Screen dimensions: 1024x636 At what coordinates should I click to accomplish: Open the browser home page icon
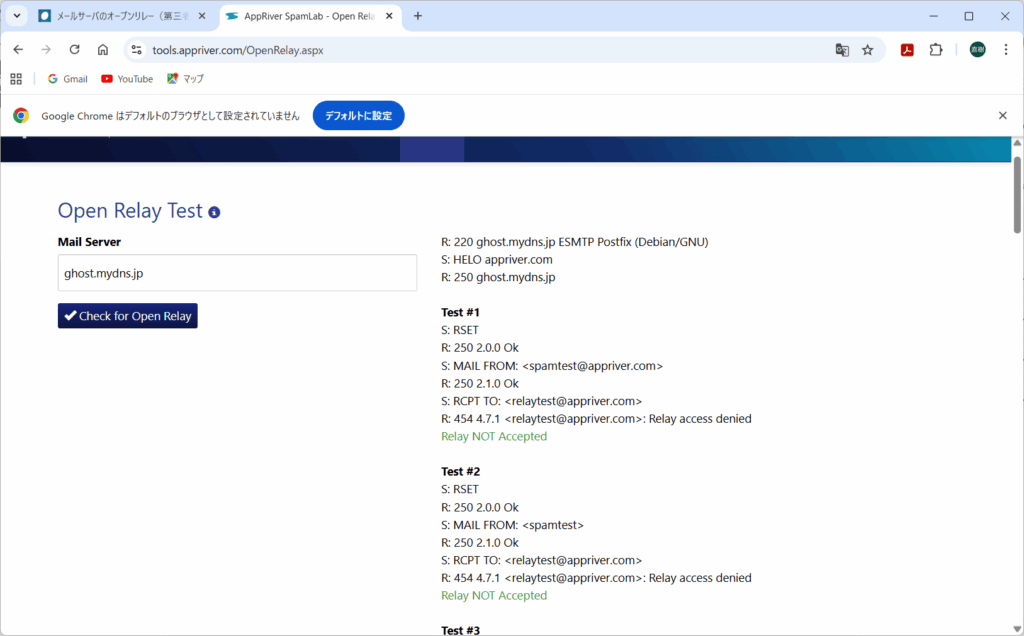[x=103, y=50]
